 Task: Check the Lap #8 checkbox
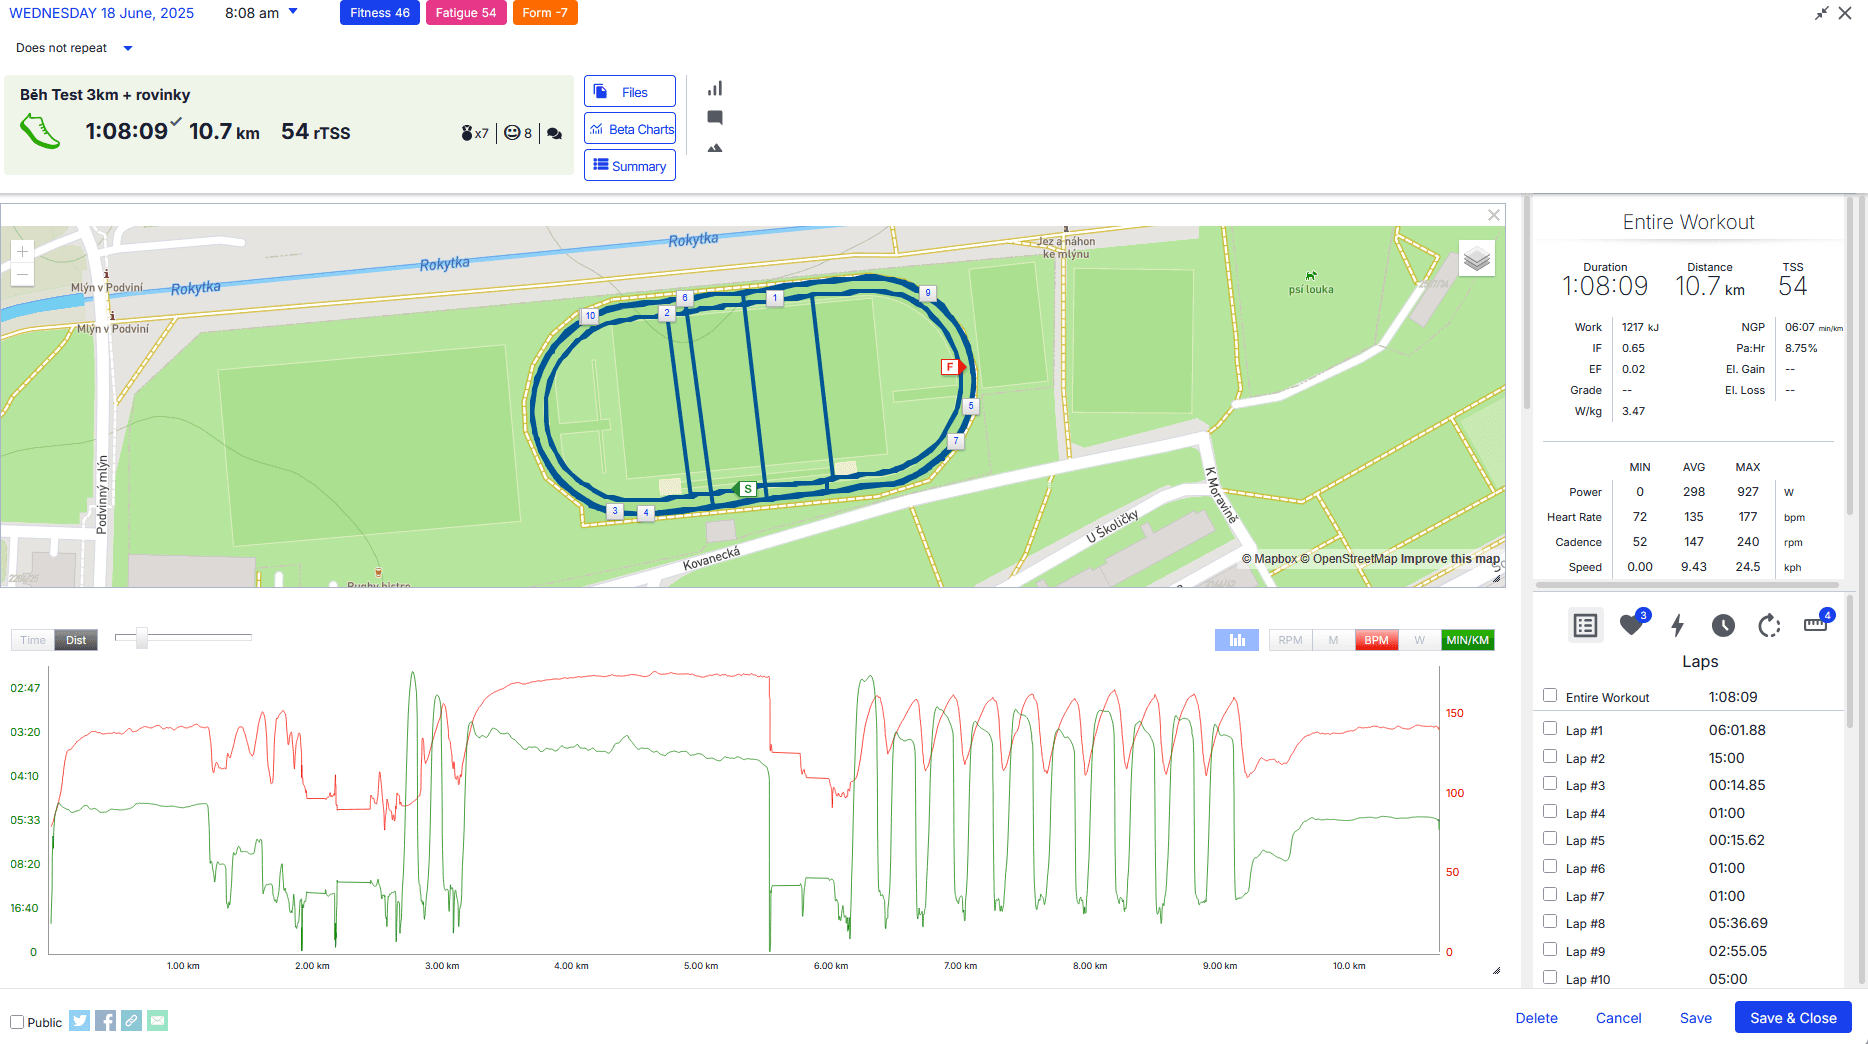coord(1550,921)
